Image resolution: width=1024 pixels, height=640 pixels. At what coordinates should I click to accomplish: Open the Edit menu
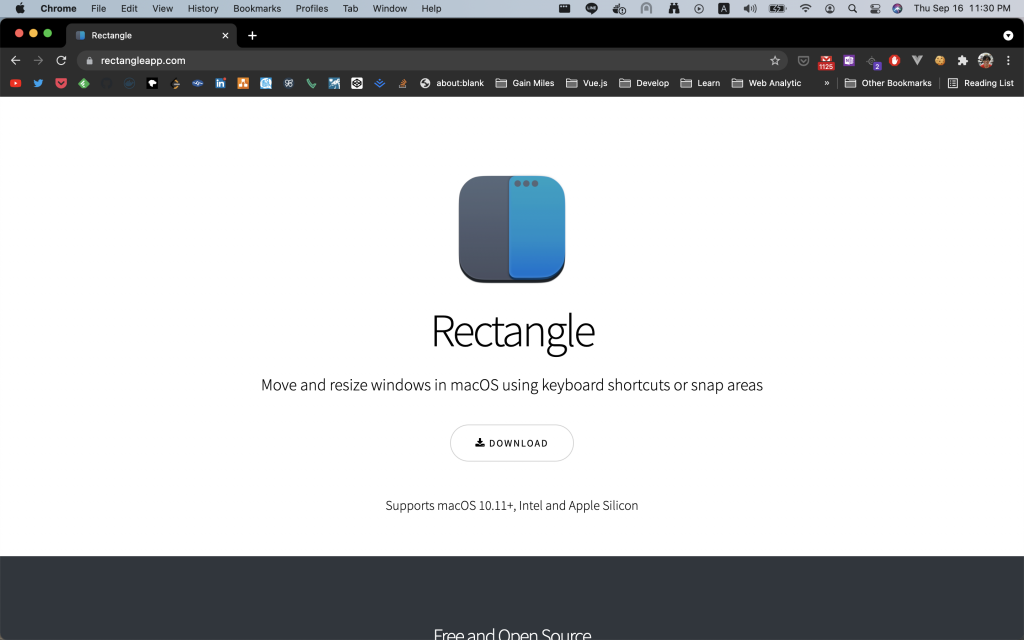point(129,8)
